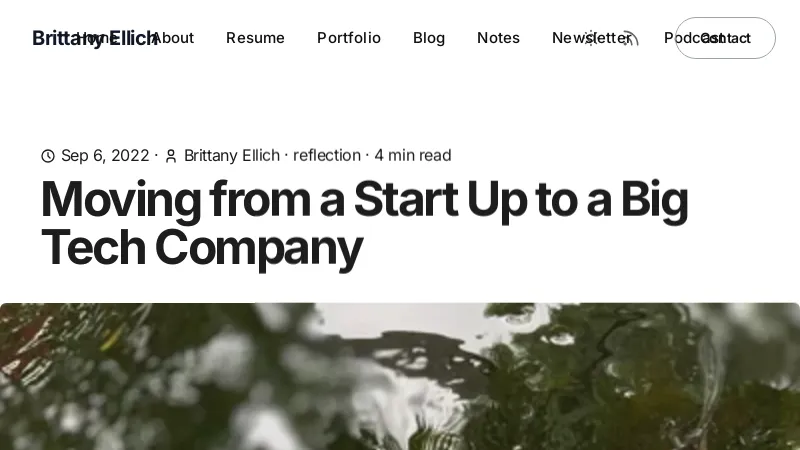Image resolution: width=800 pixels, height=450 pixels.
Task: Open the RSS feed icon
Action: click(628, 38)
